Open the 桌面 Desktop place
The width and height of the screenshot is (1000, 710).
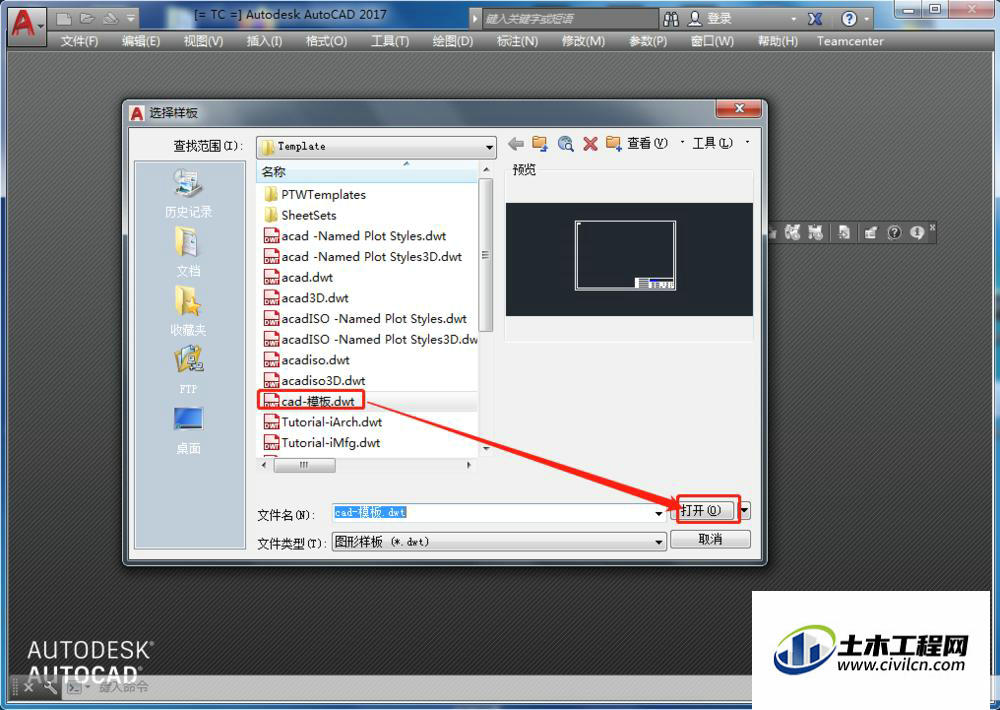point(188,431)
